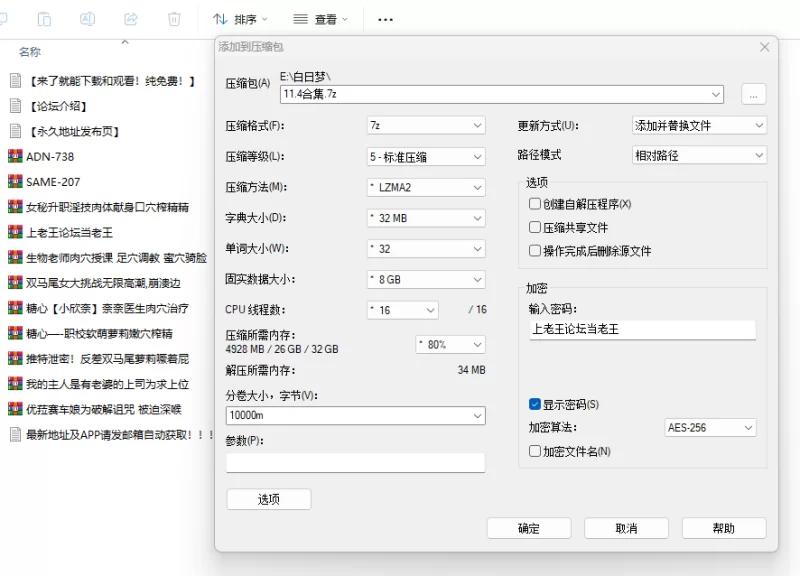Open the 排序 sort menu
Screen dimensions: 800x576
241,19
